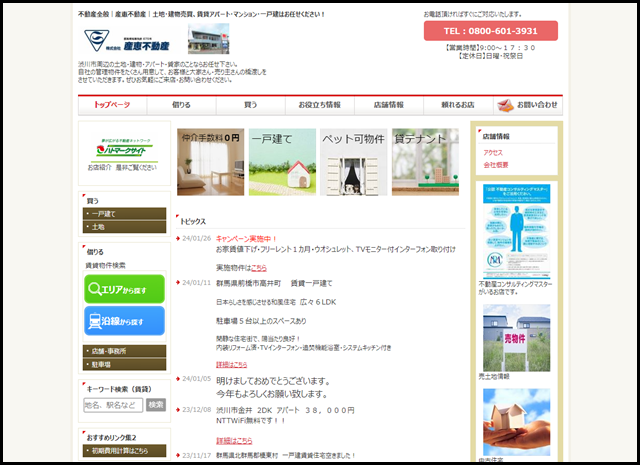Click the blue 沿線から探す train button
Viewport: 640px width, 465px height.
(x=124, y=321)
